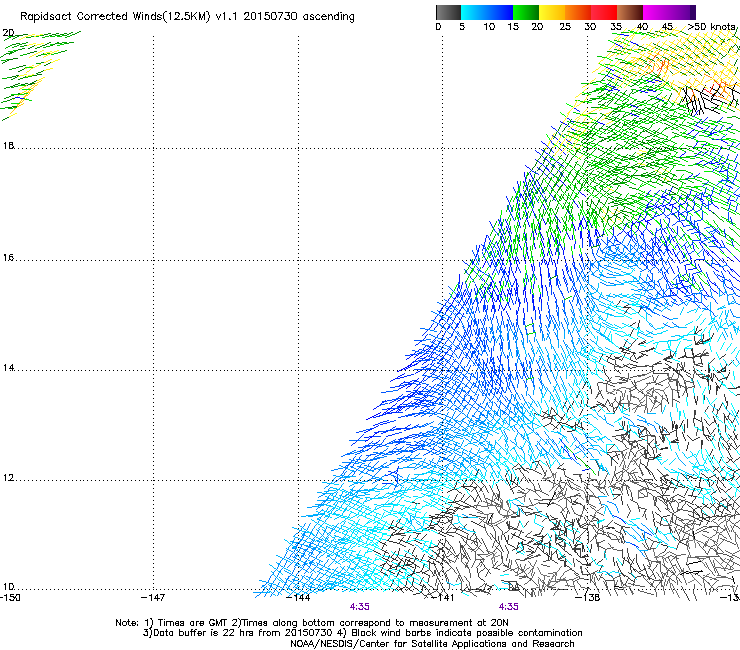The height and width of the screenshot is (650, 740).
Task: Click the legend value '35'
Action: pos(616,27)
